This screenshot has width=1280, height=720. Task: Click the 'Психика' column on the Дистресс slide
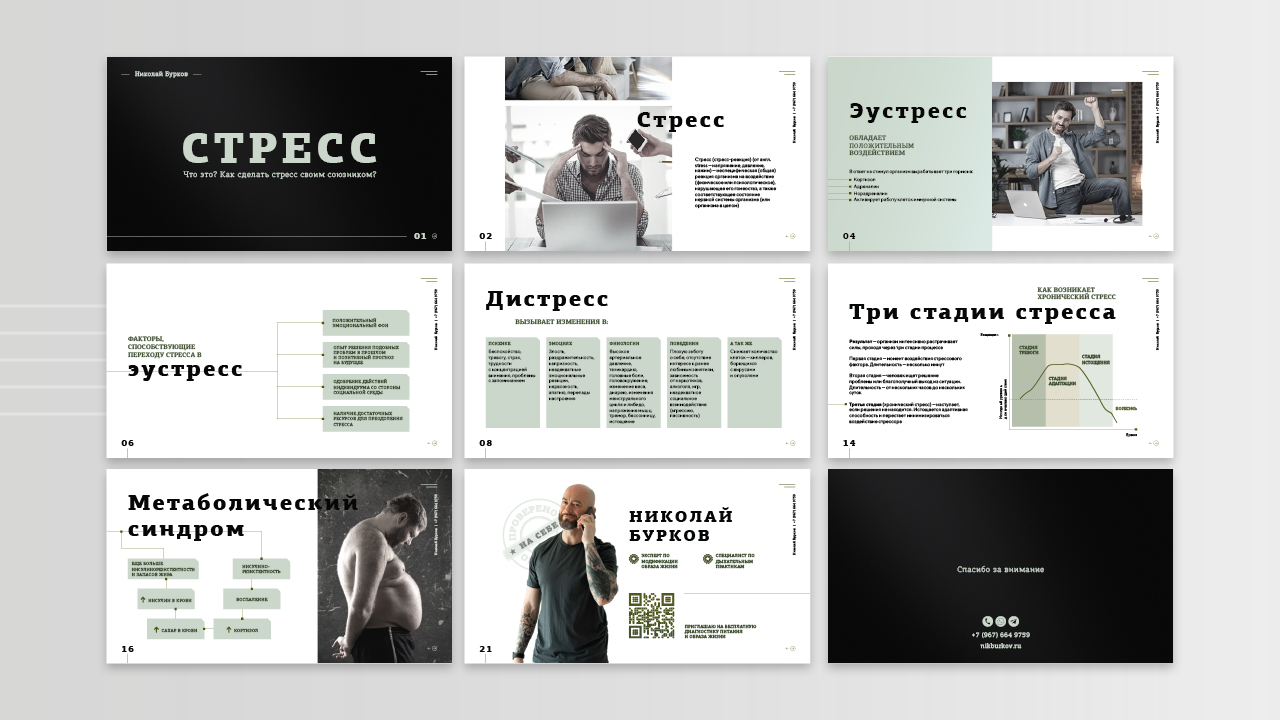click(x=512, y=383)
